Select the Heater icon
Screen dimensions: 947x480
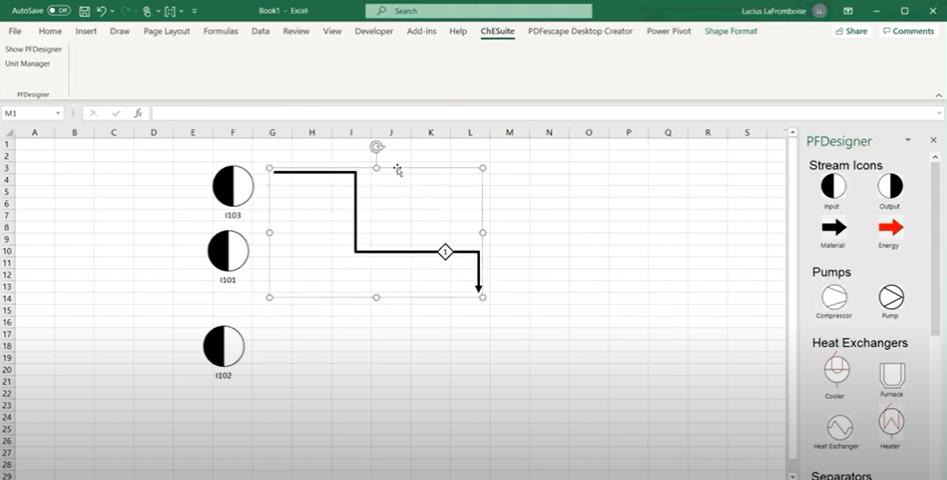(x=891, y=421)
